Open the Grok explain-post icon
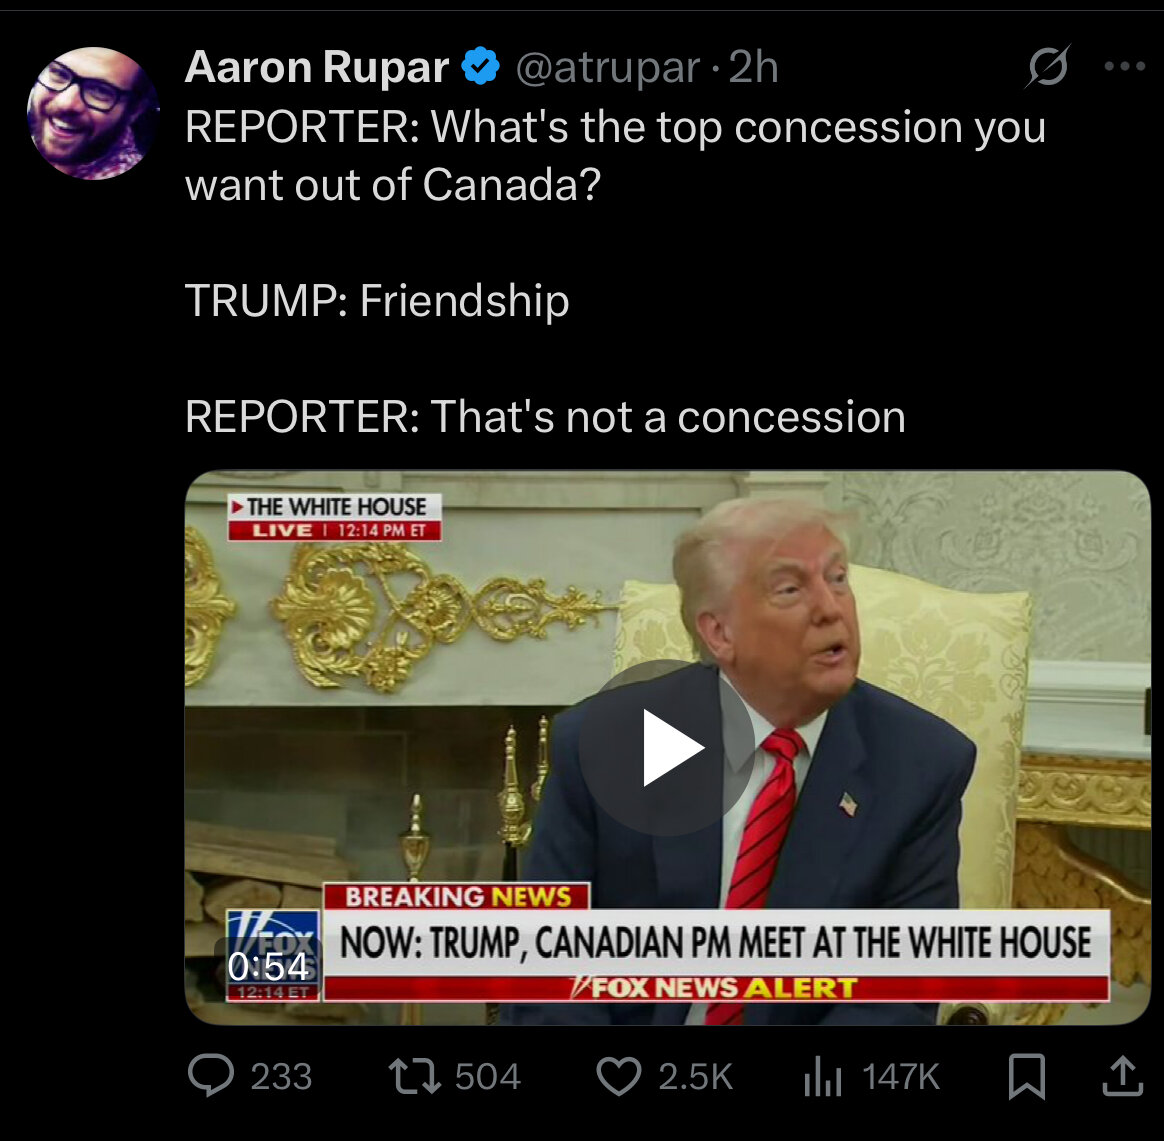The width and height of the screenshot is (1164, 1141). point(1047,67)
